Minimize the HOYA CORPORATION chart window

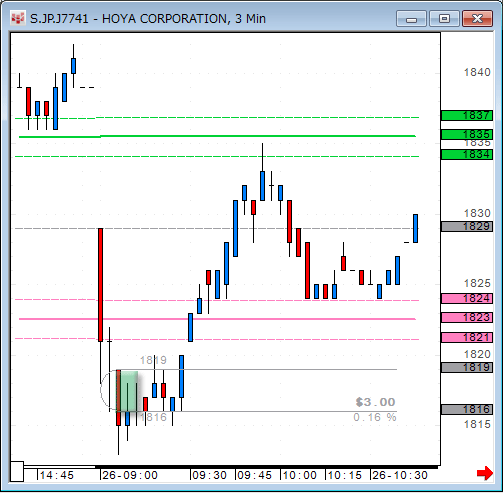pyautogui.click(x=411, y=18)
